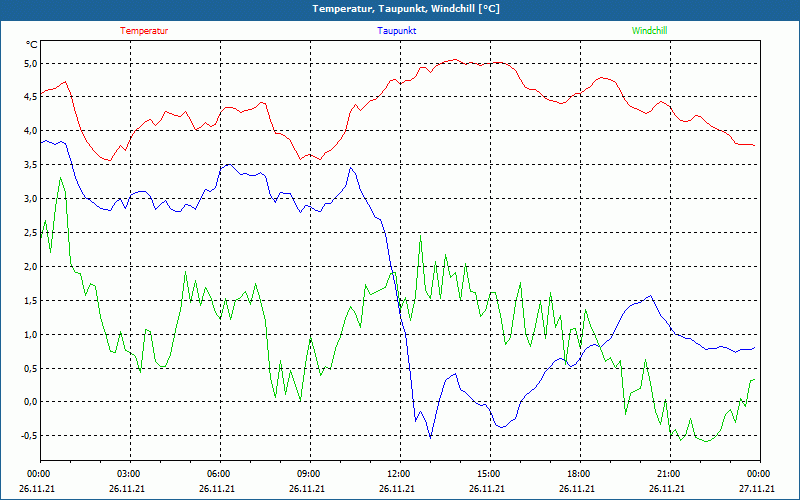Click the 0,5 y-axis value
The width and height of the screenshot is (800, 500).
[31, 368]
